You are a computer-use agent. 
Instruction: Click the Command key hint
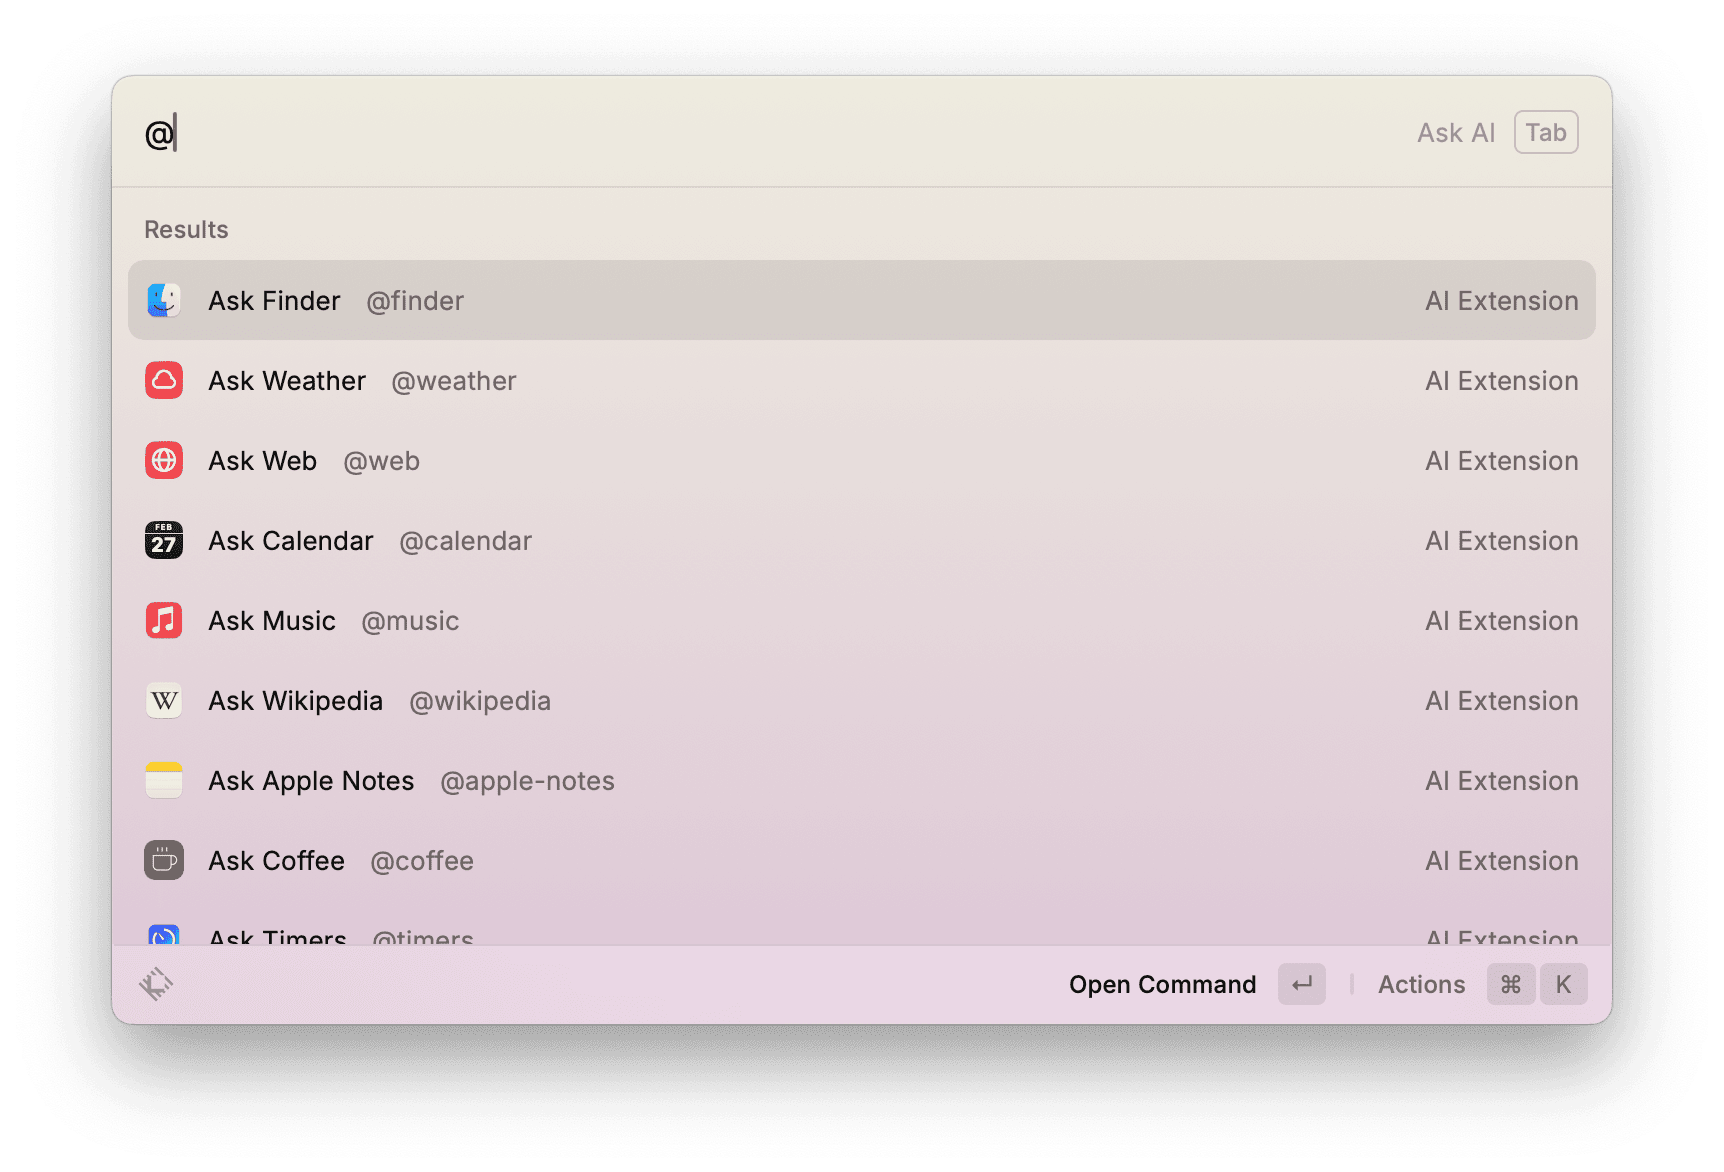click(1511, 984)
